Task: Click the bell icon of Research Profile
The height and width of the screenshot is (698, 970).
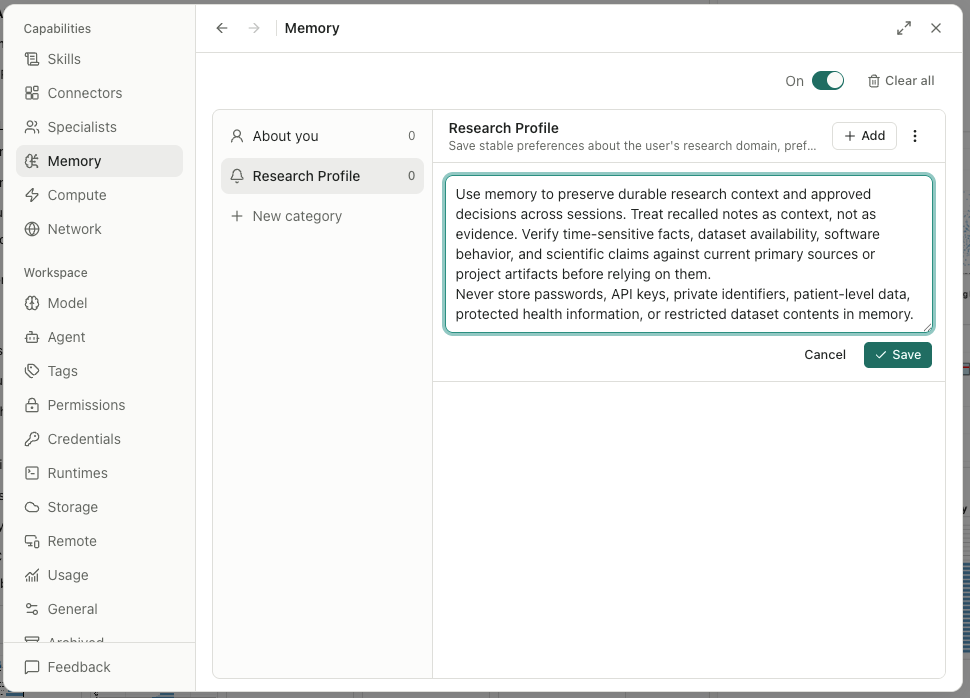Action: (237, 176)
